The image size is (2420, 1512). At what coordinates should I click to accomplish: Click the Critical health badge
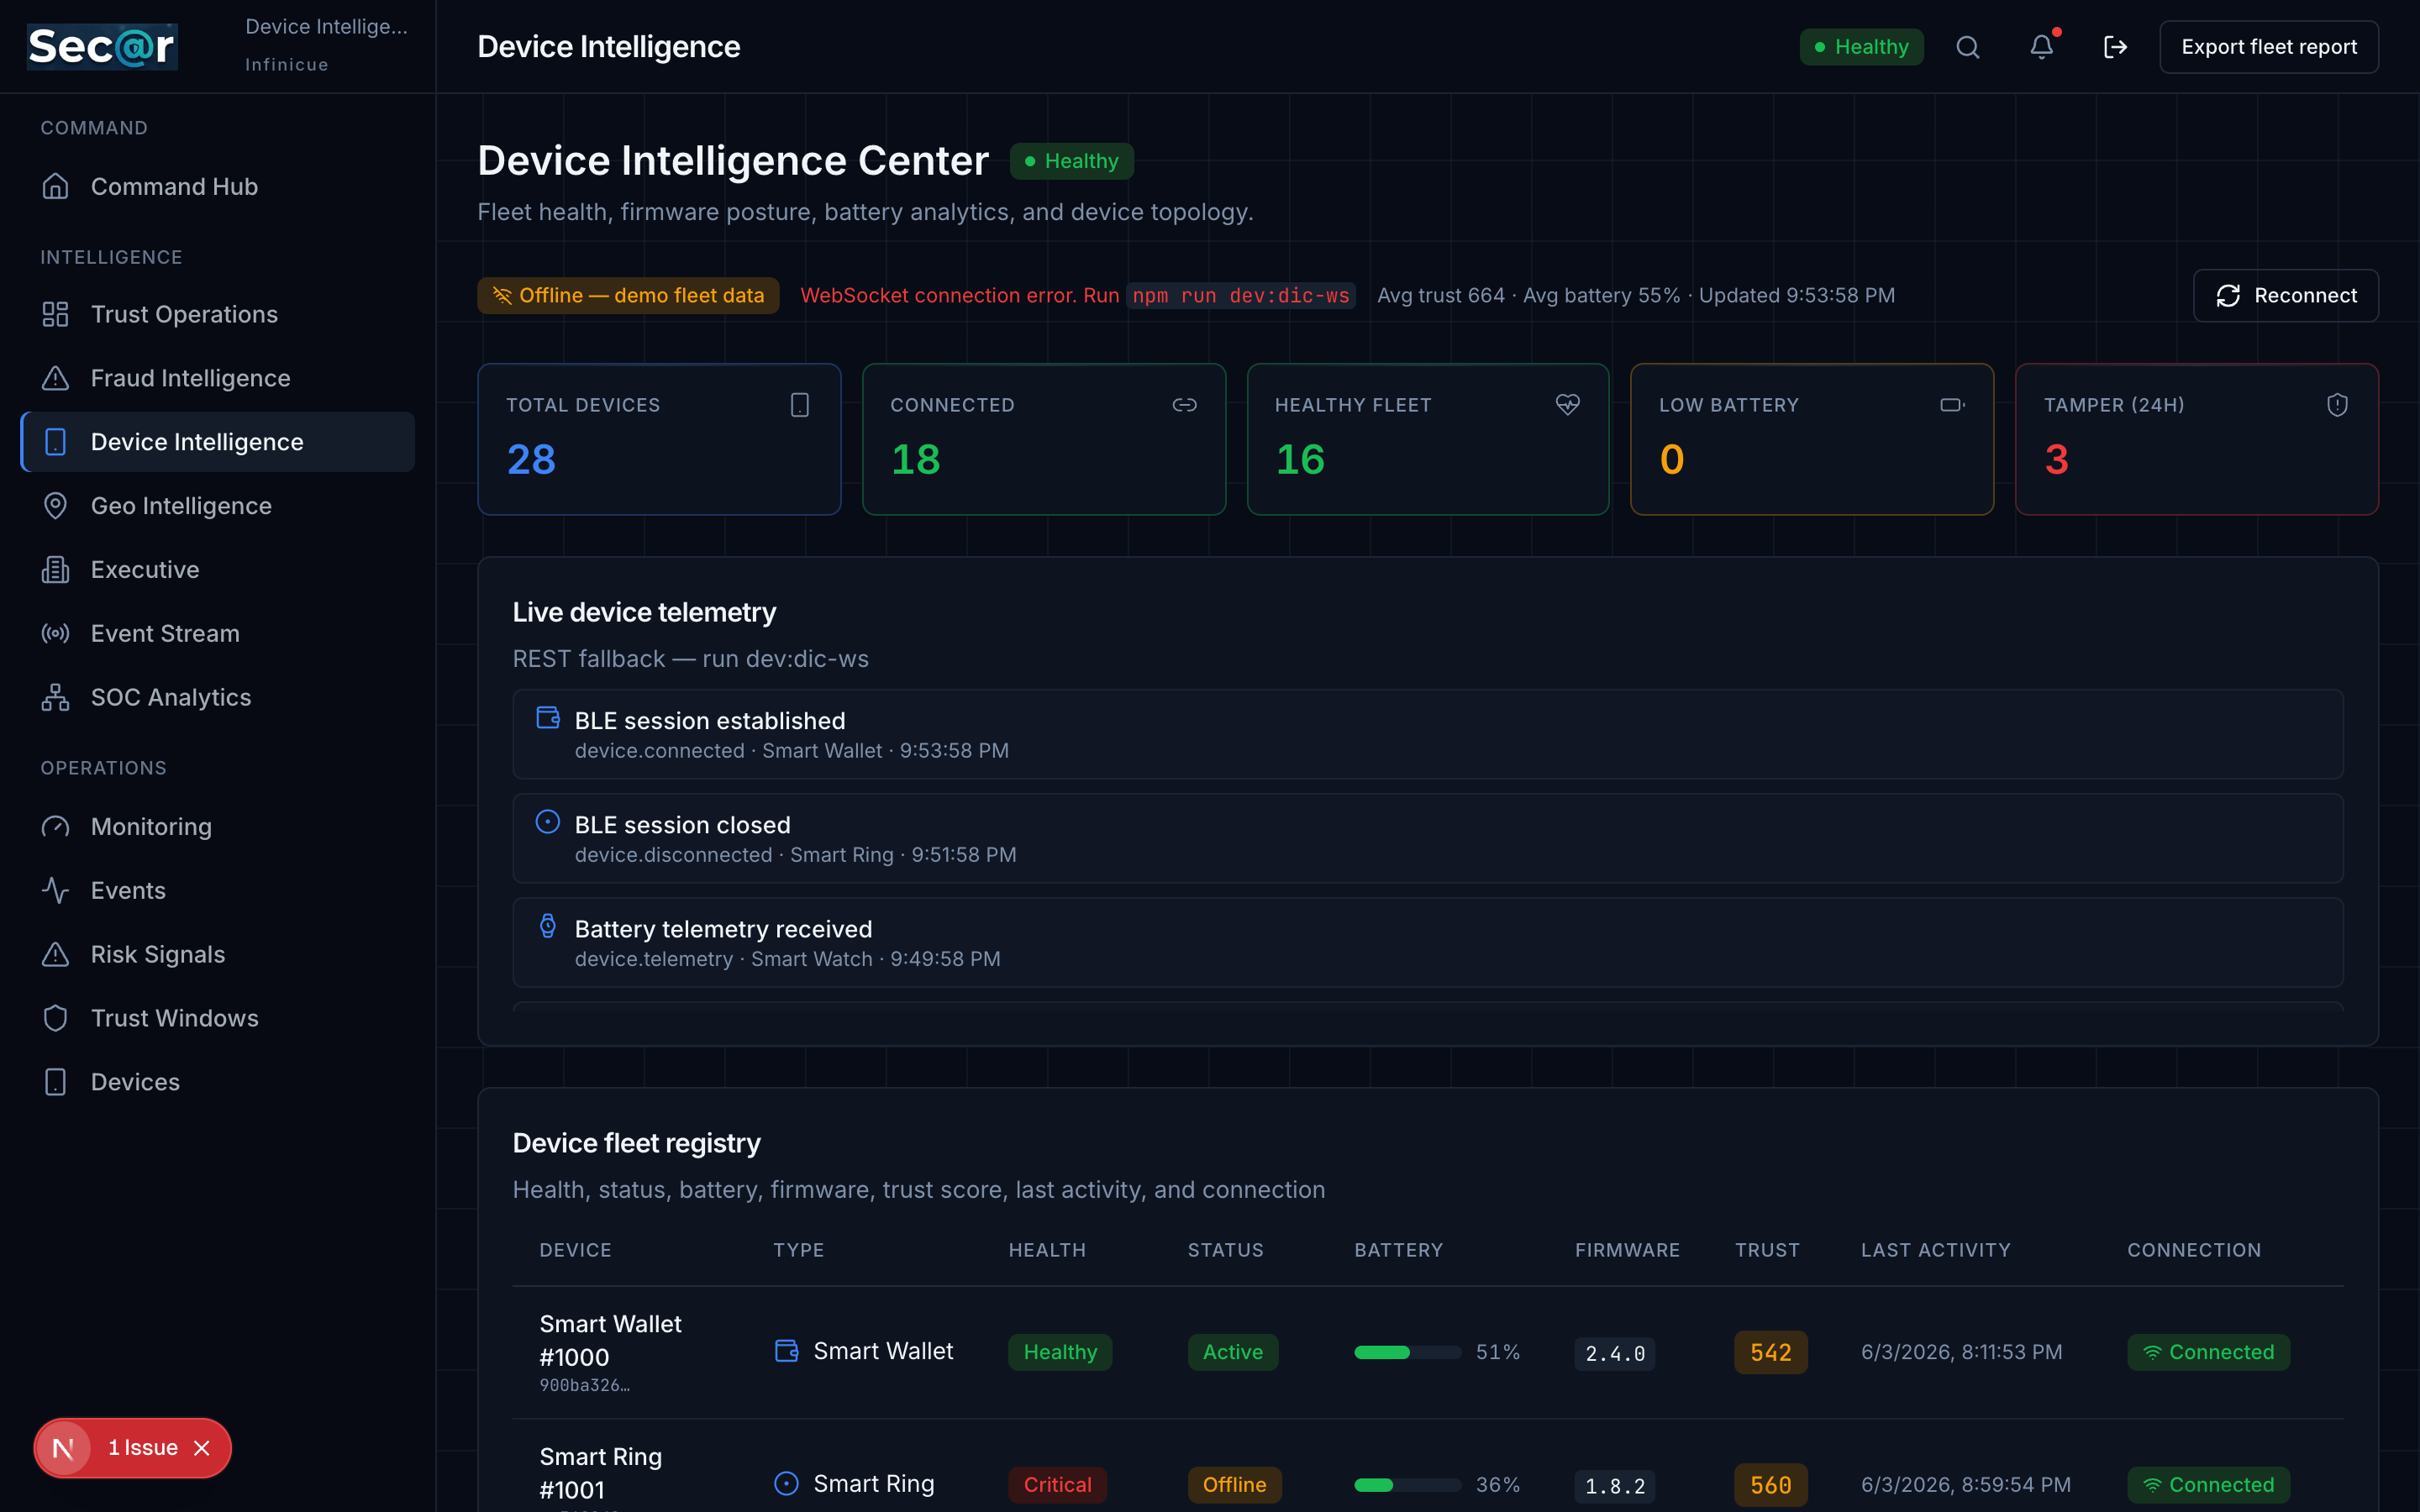point(1057,1485)
